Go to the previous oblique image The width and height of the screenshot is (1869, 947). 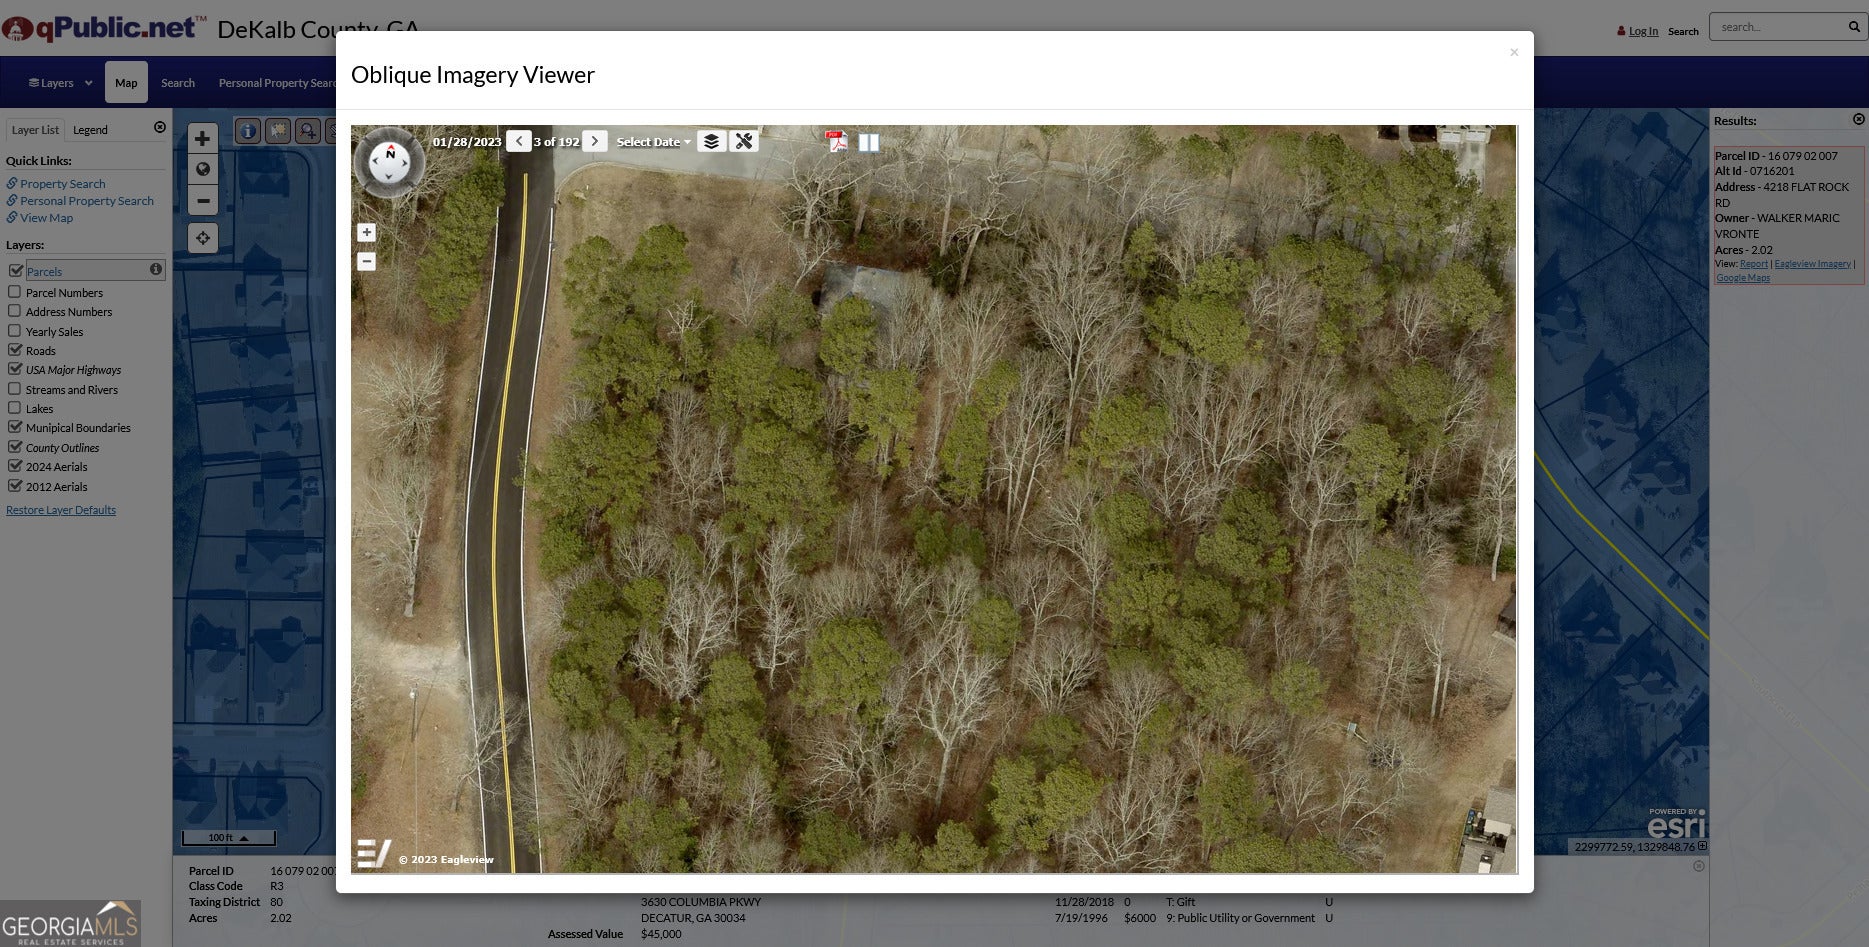click(518, 142)
